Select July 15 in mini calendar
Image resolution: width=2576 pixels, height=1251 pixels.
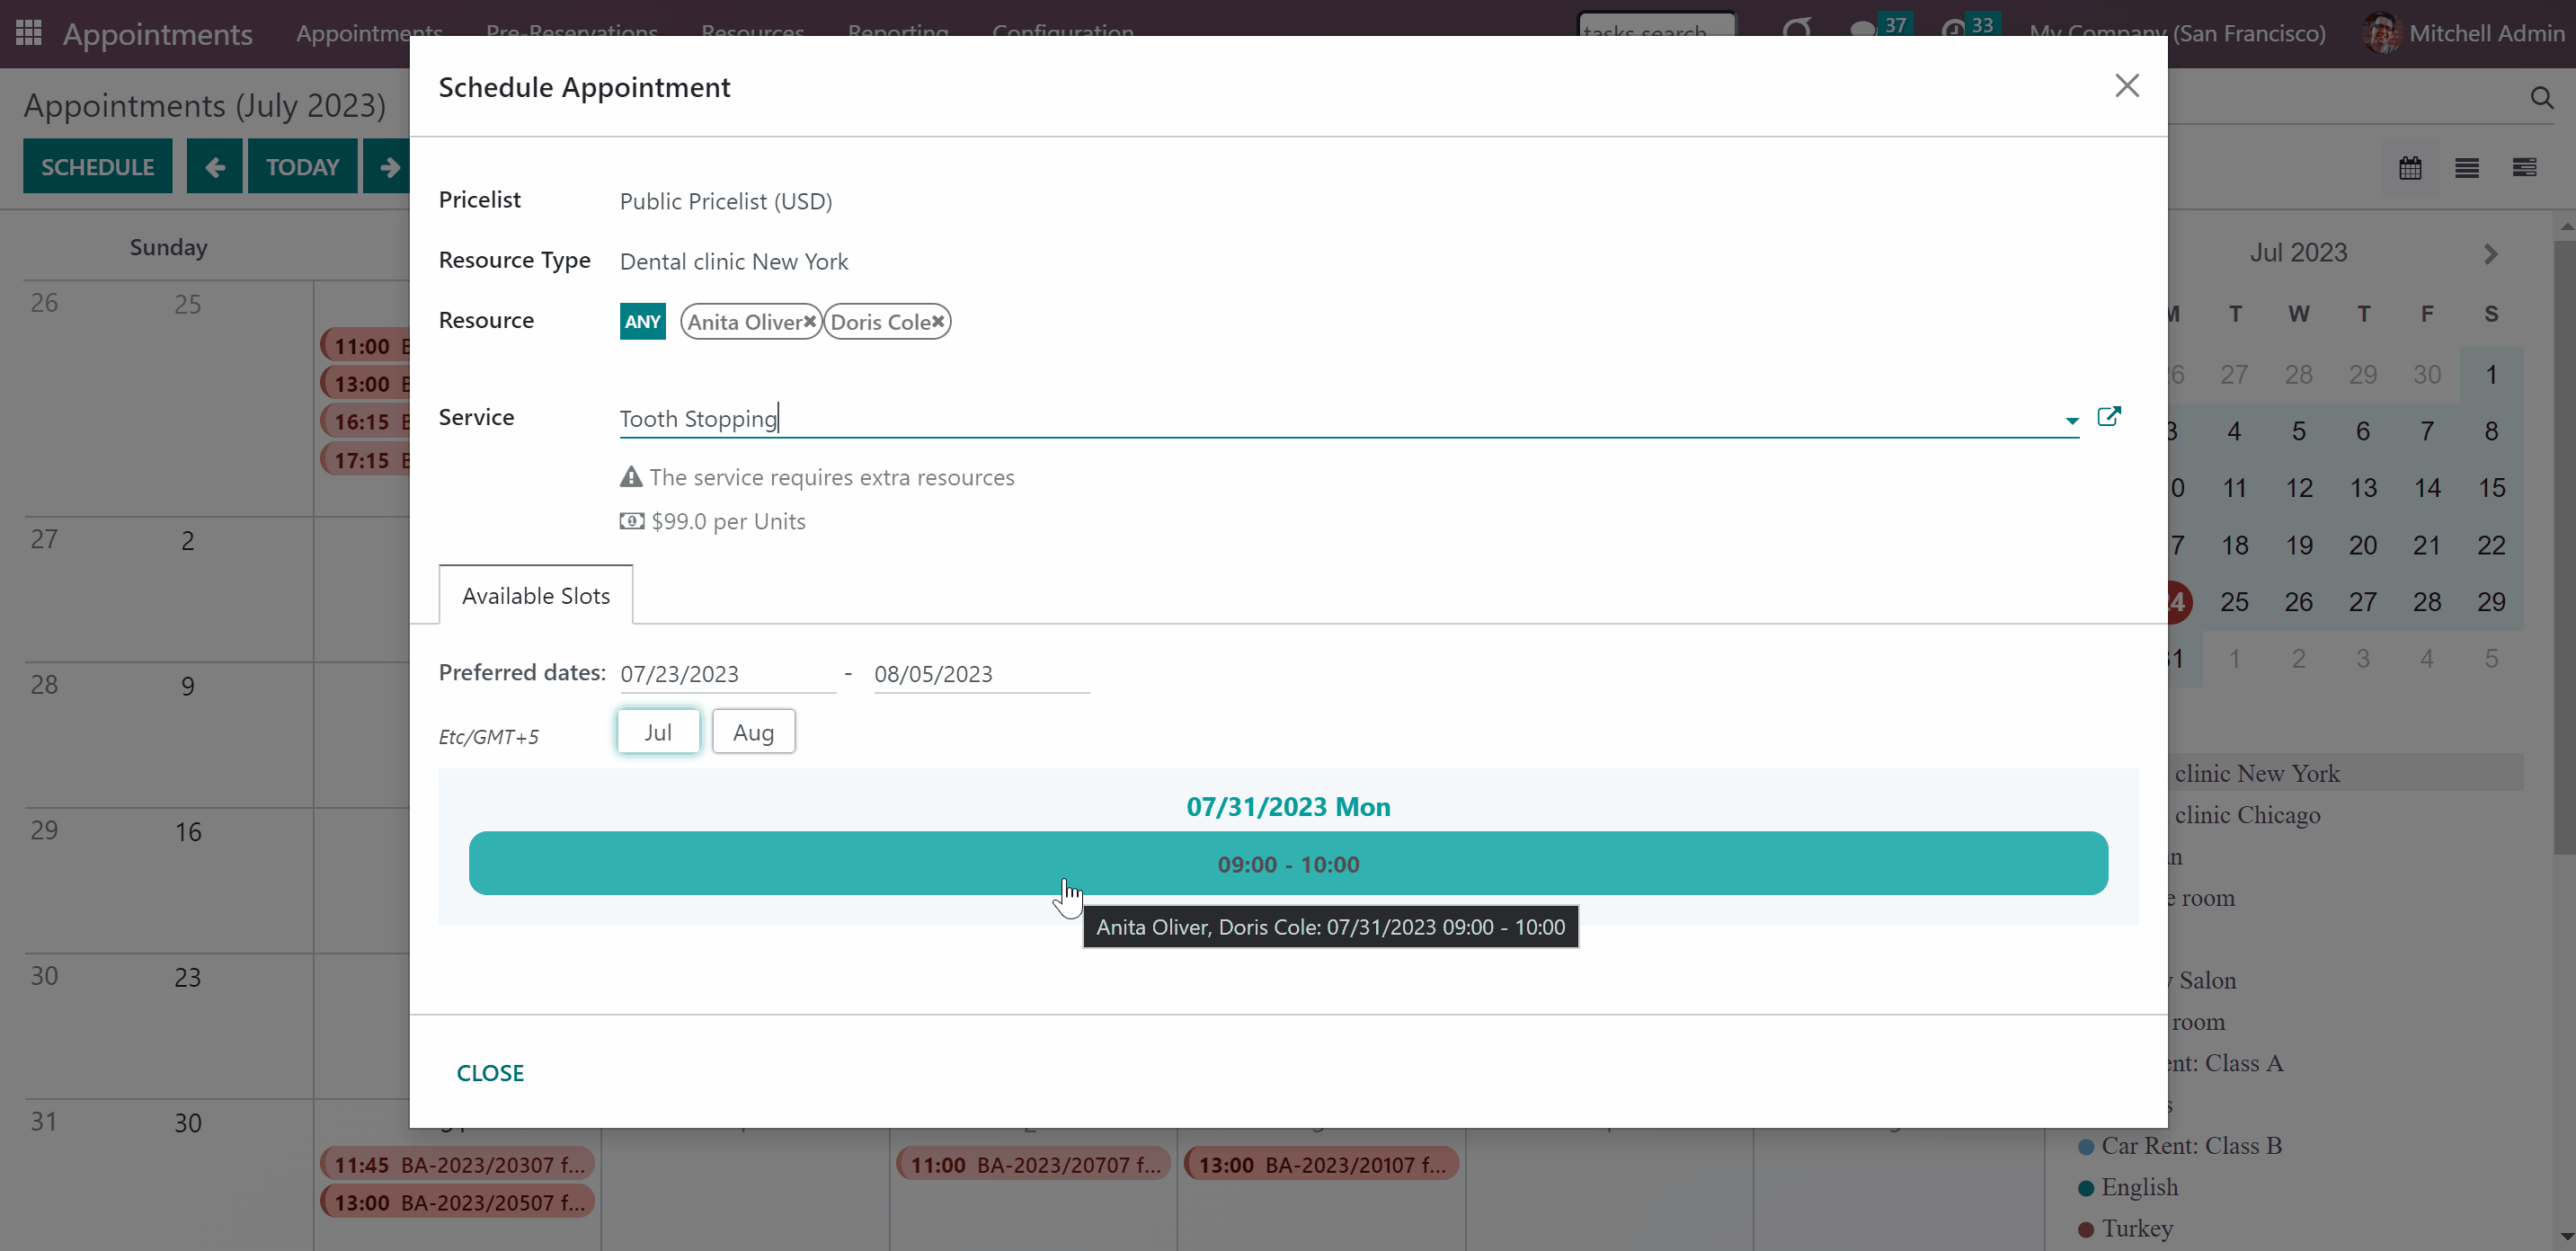pyautogui.click(x=2491, y=488)
